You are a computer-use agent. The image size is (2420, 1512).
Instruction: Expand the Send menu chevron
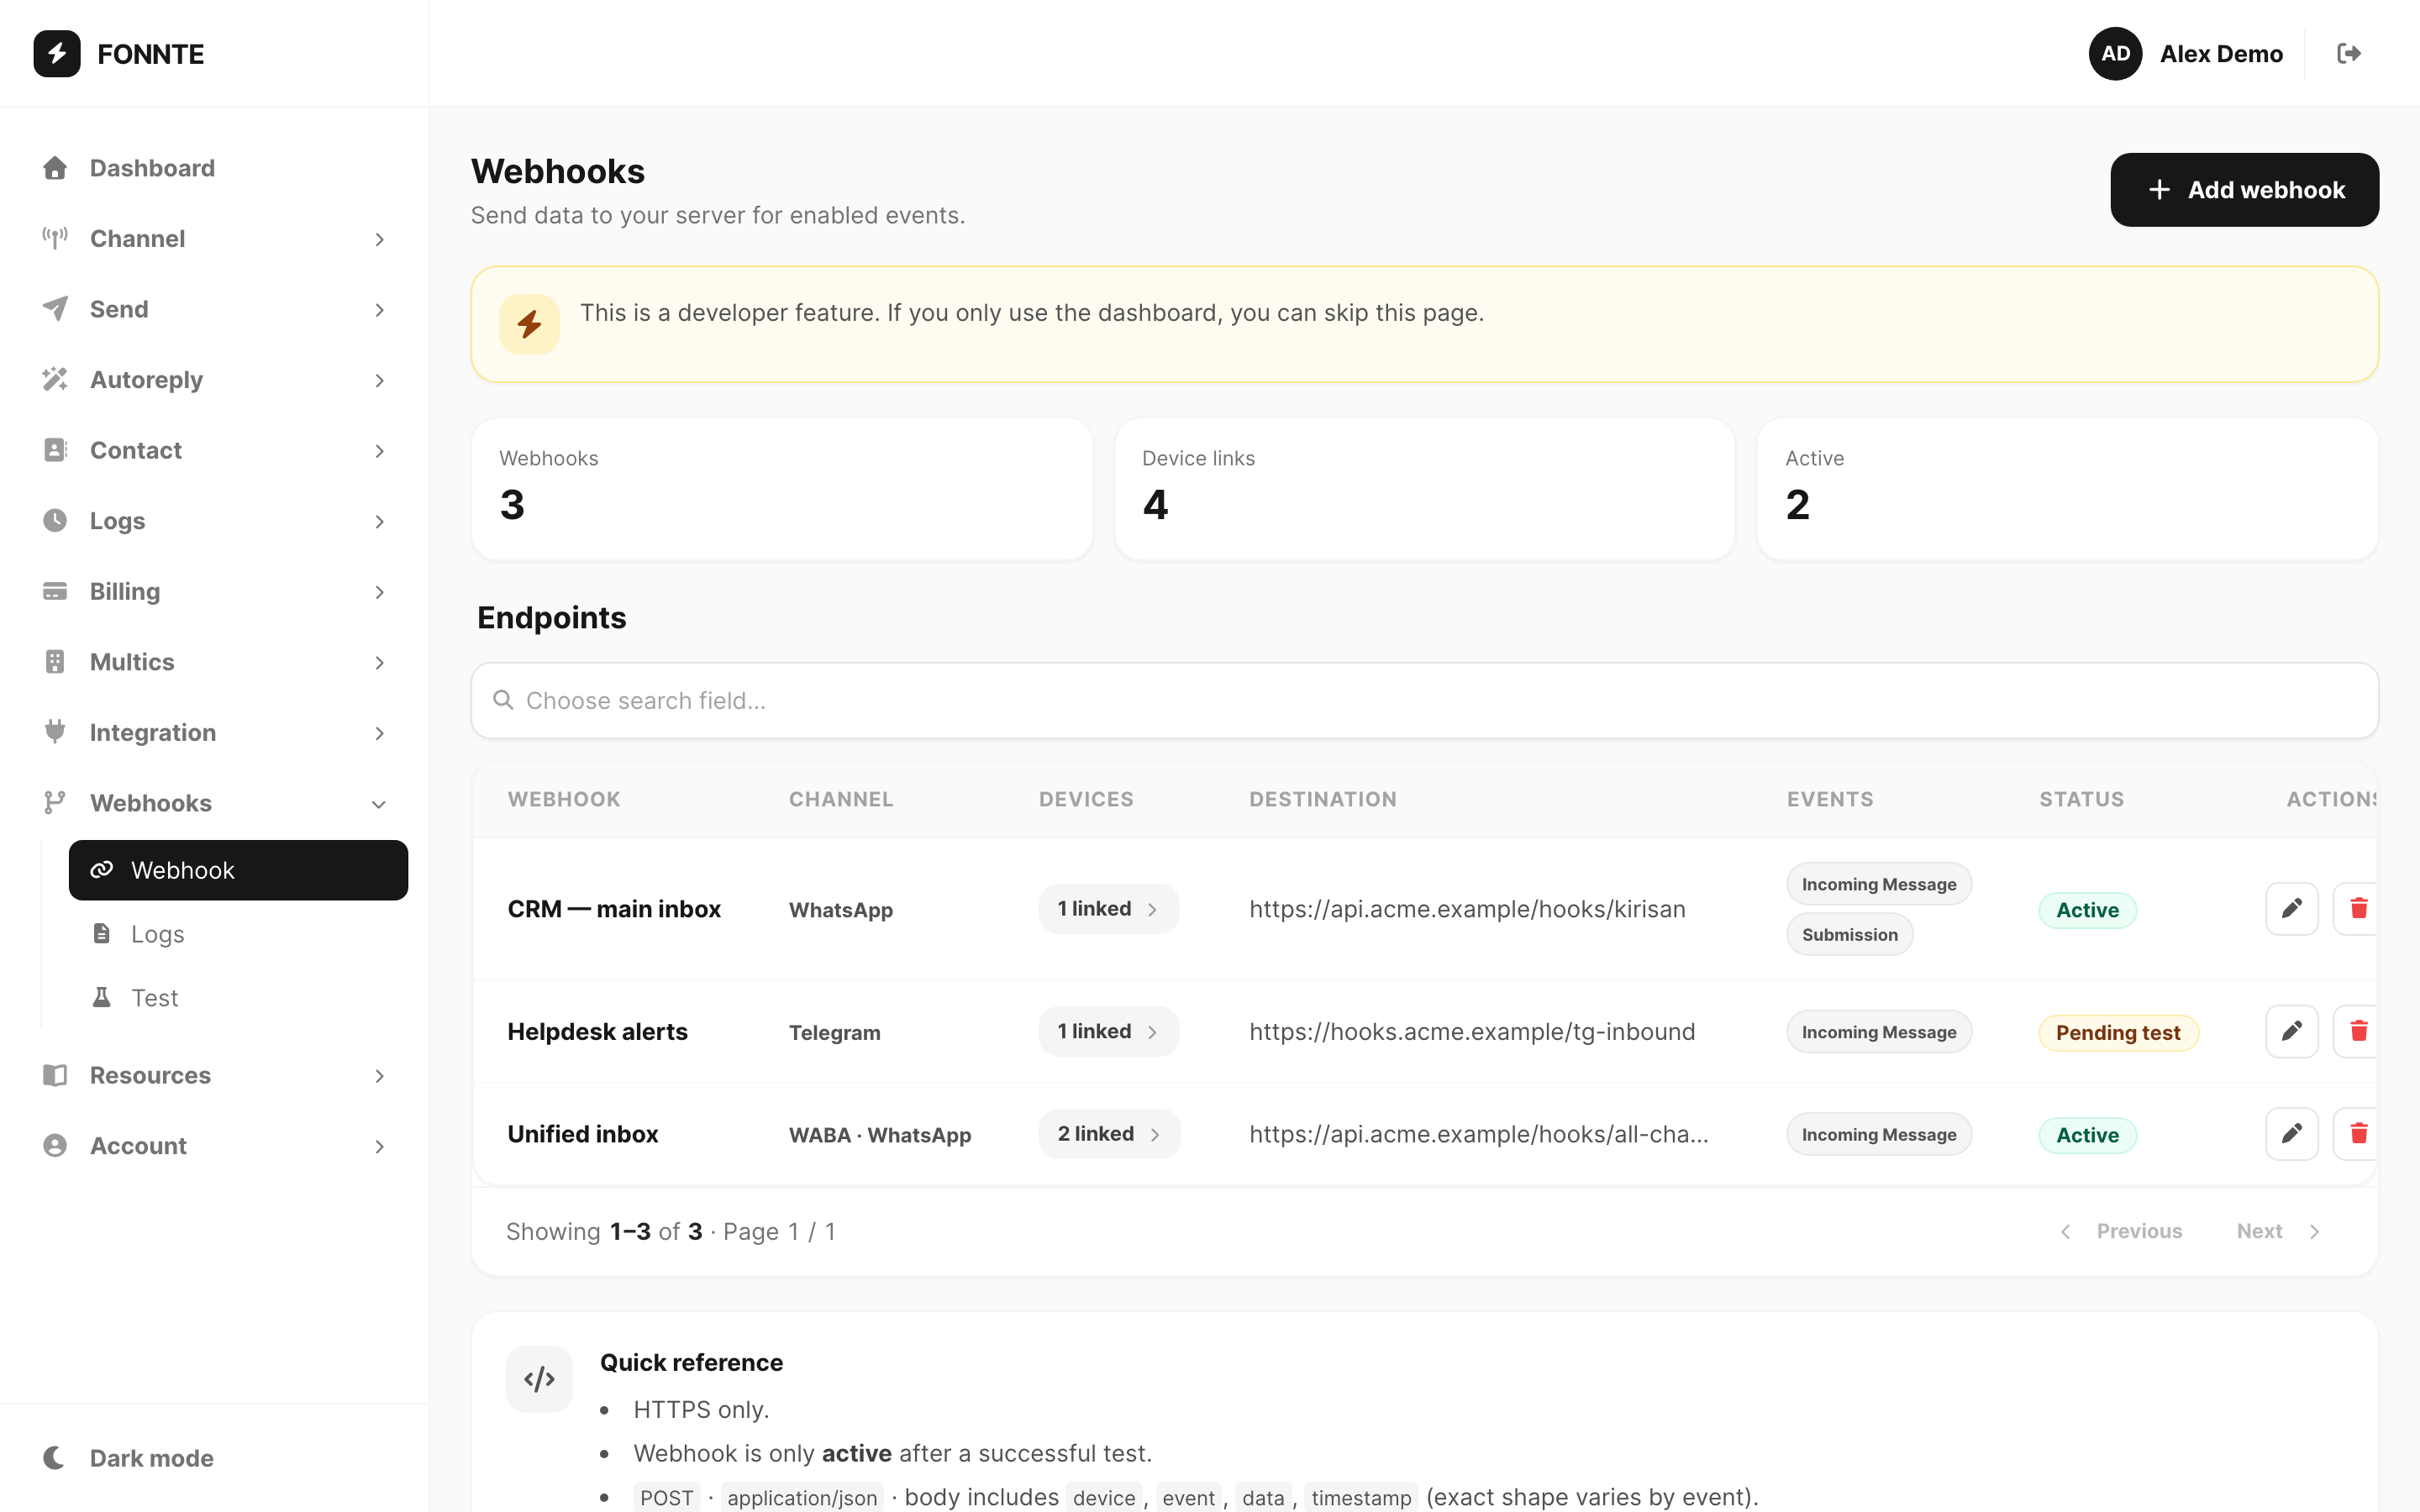coord(379,310)
